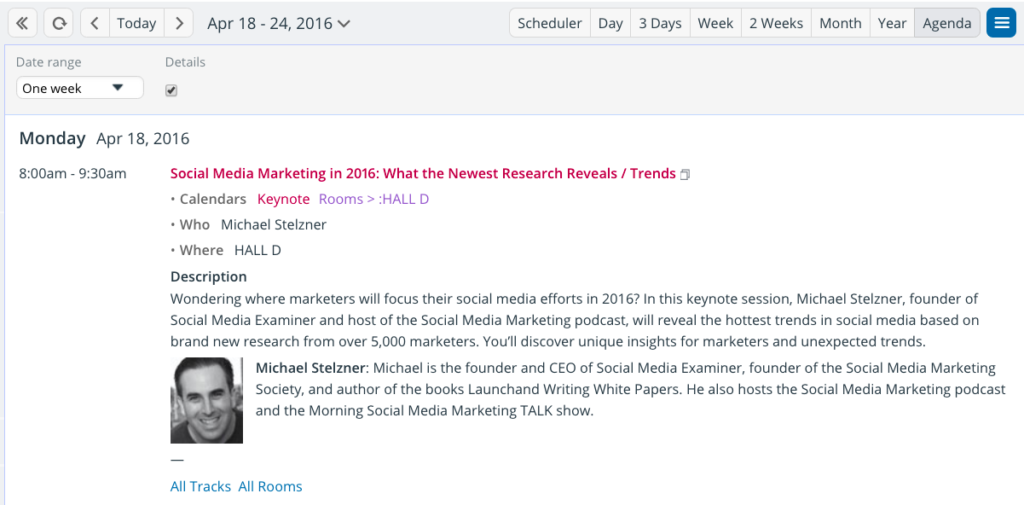
Task: Click the Details label
Action: 185,62
